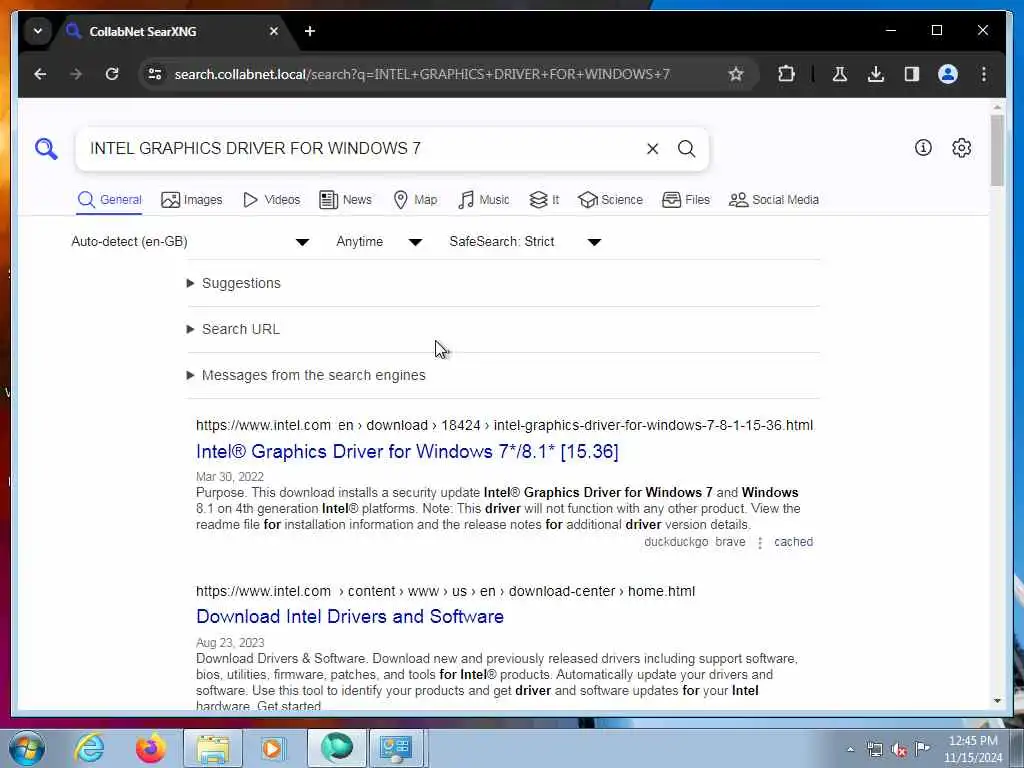Launch Internet Explorer from taskbar
Image resolution: width=1024 pixels, height=768 pixels.
(89, 748)
